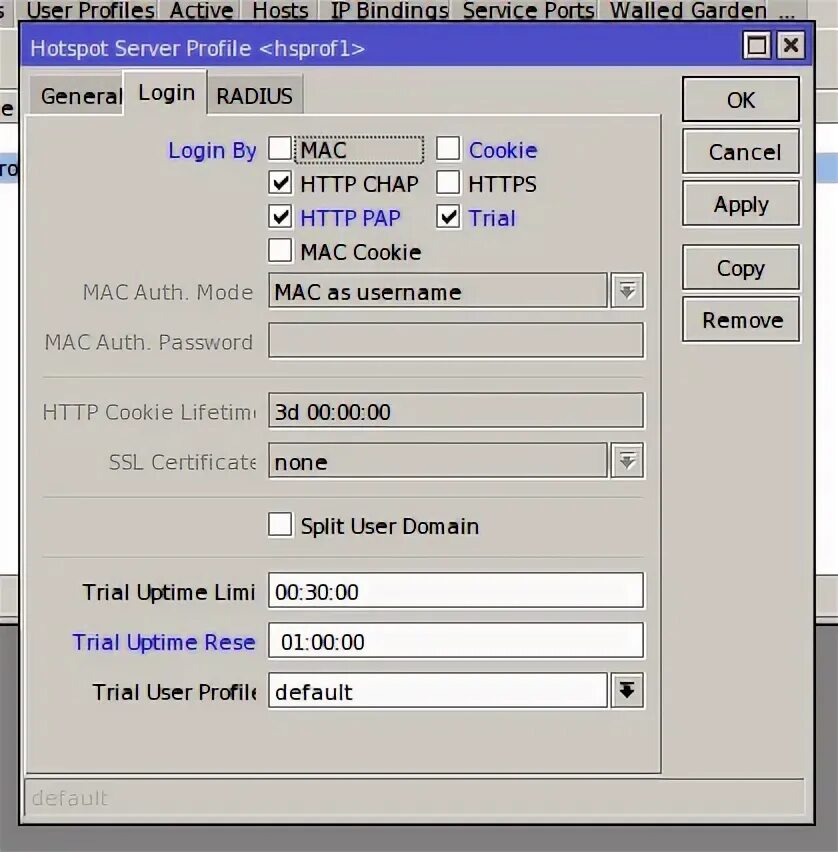This screenshot has height=852, width=838.
Task: Open the MAC Auth. Mode dropdown
Action: tap(628, 291)
